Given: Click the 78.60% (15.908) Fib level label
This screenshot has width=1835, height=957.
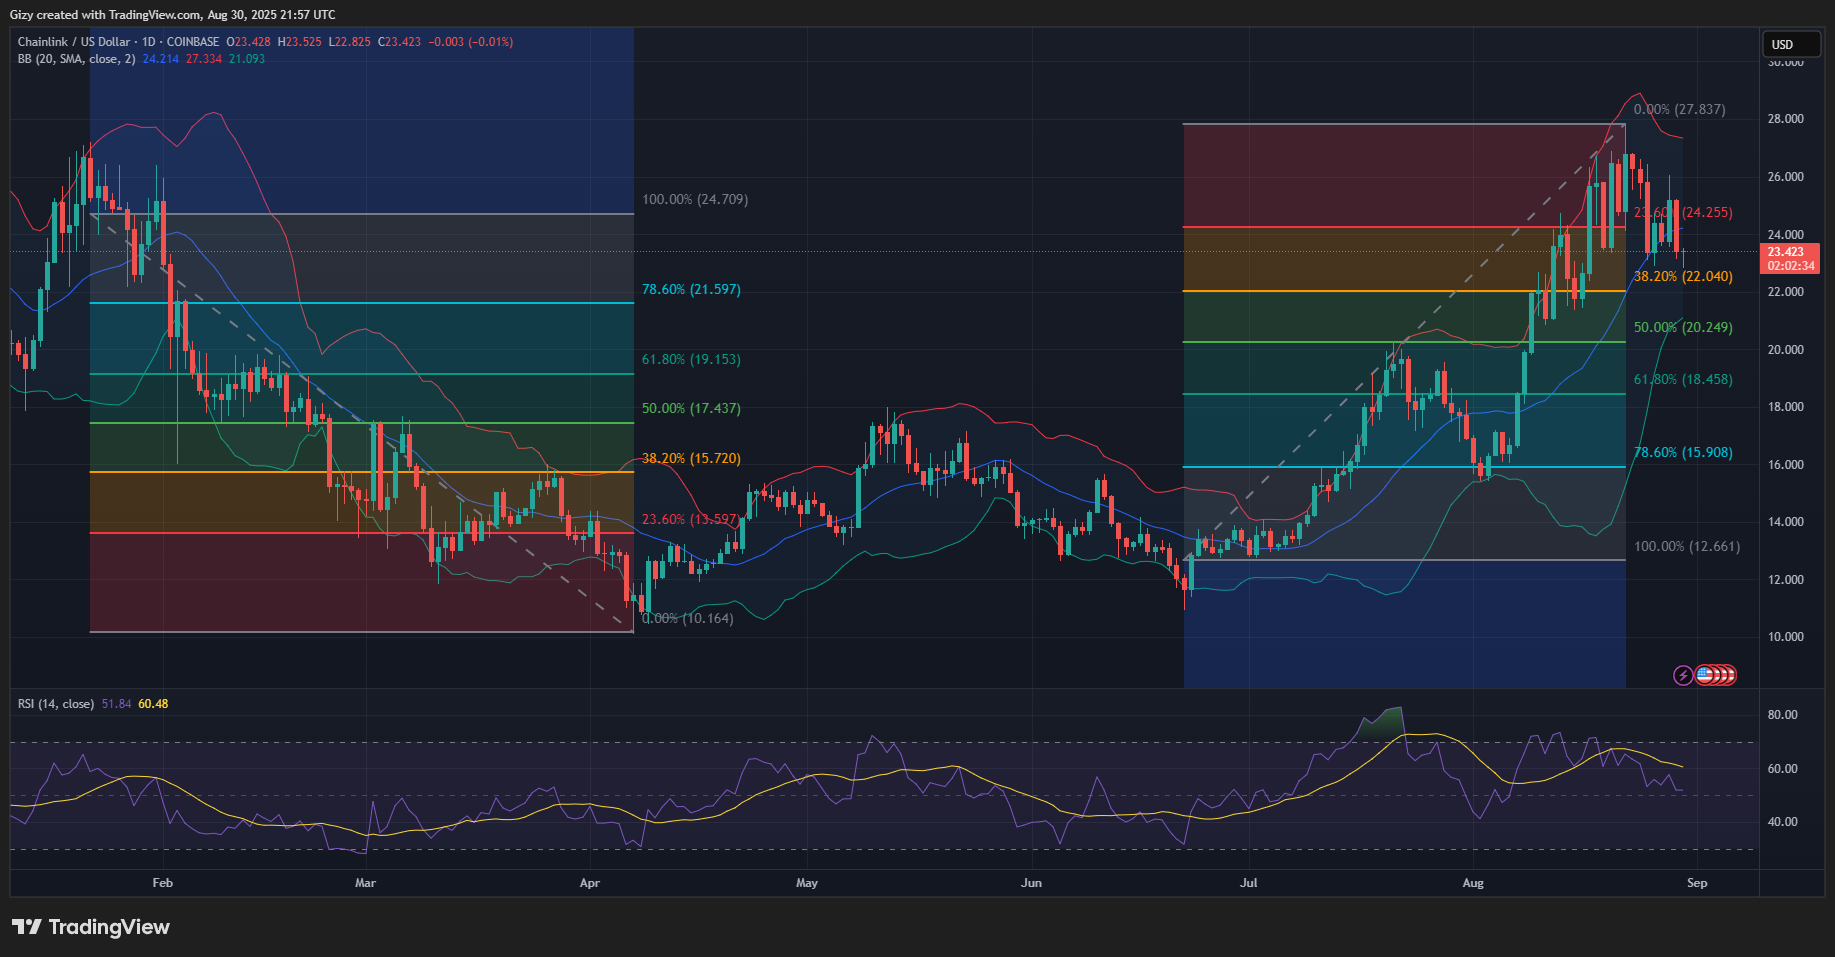Looking at the screenshot, I should pyautogui.click(x=1683, y=452).
